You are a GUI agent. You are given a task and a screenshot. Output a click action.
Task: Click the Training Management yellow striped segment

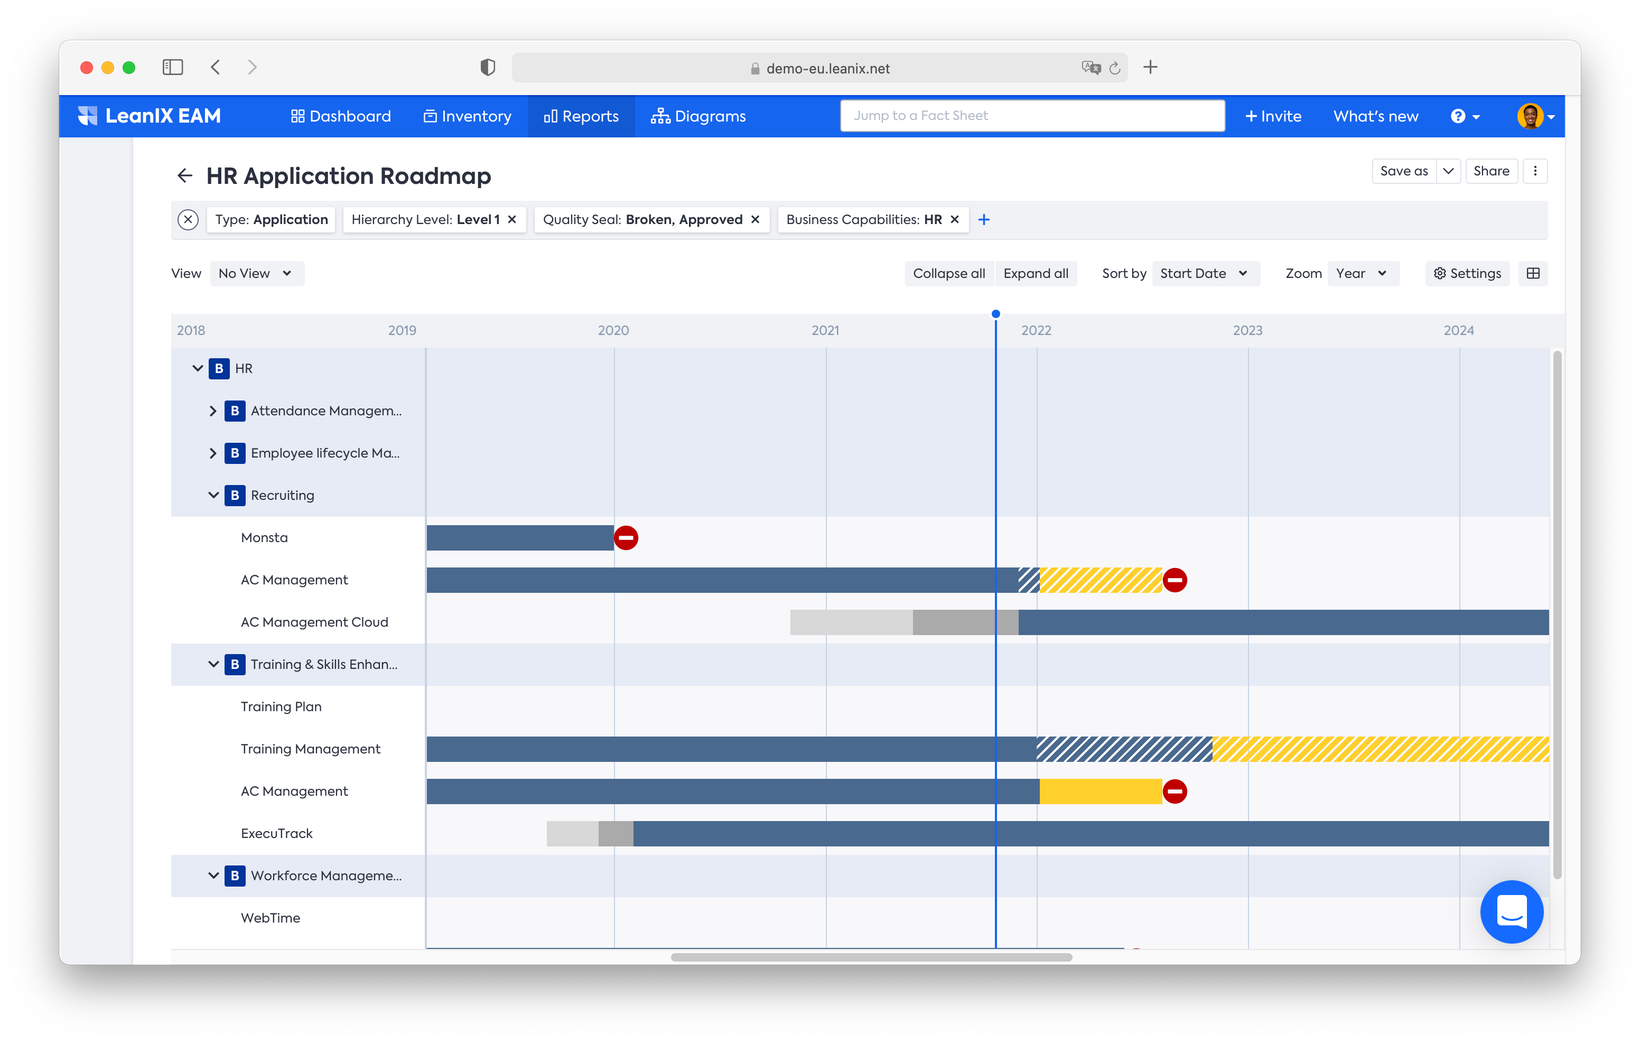point(1380,749)
